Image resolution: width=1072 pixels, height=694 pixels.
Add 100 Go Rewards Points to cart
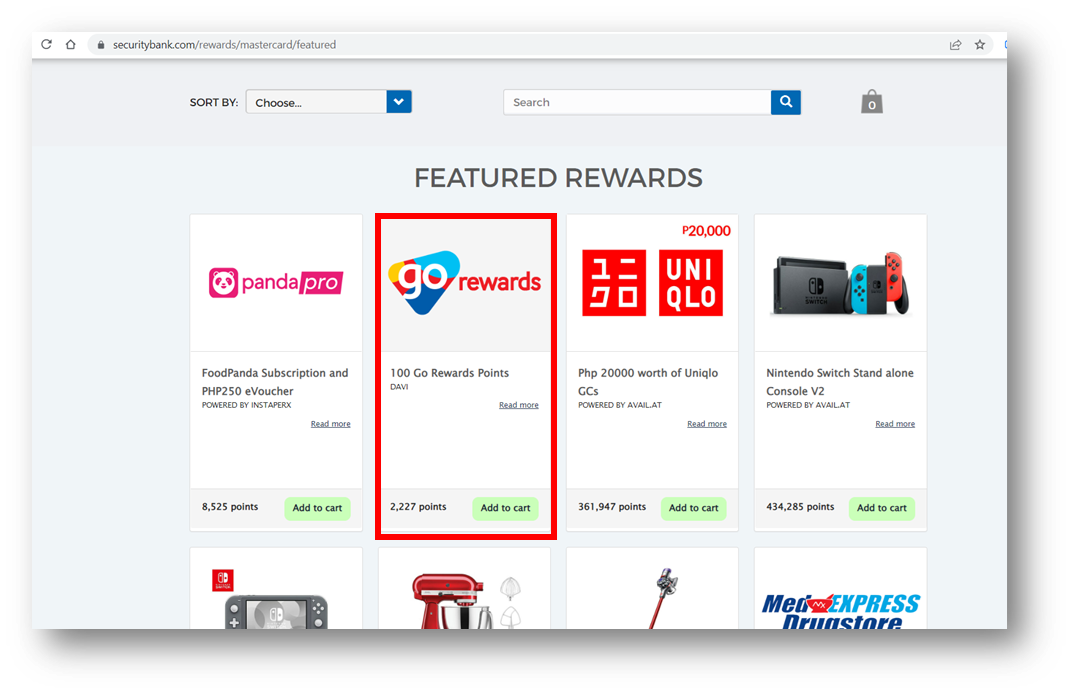pyautogui.click(x=505, y=508)
